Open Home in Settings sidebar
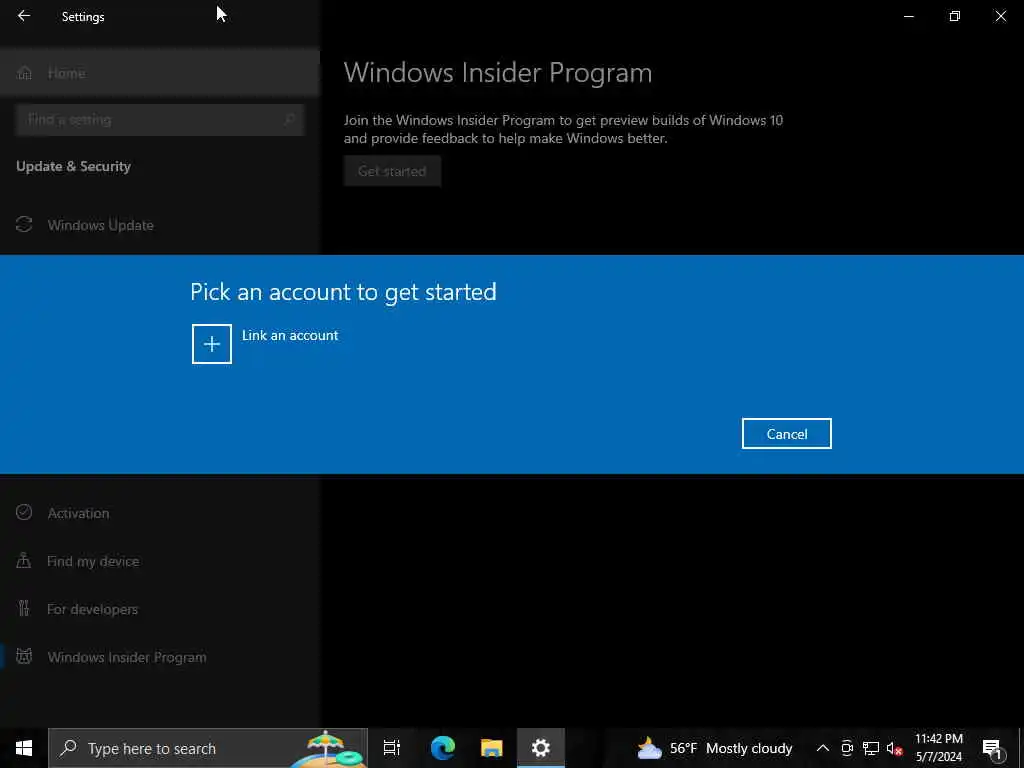This screenshot has width=1024, height=768. pos(159,72)
